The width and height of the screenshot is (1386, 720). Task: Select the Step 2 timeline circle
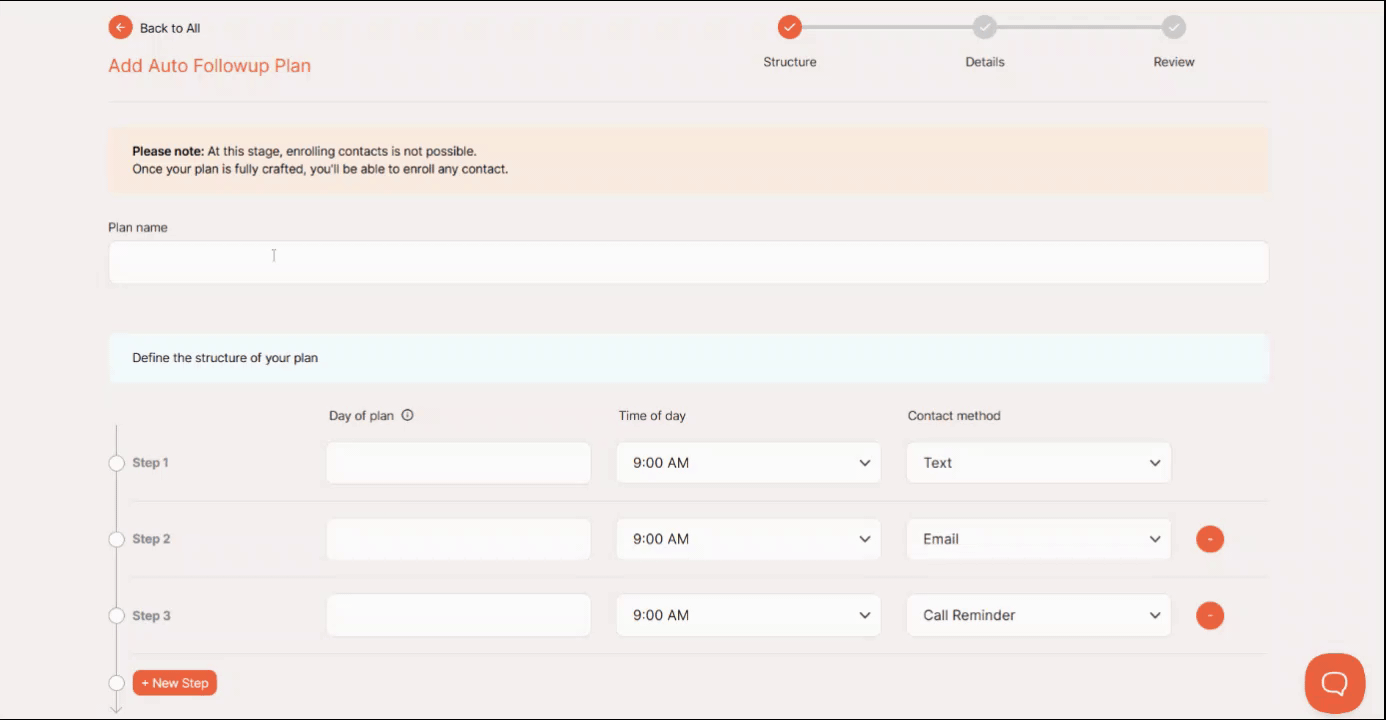tap(116, 539)
